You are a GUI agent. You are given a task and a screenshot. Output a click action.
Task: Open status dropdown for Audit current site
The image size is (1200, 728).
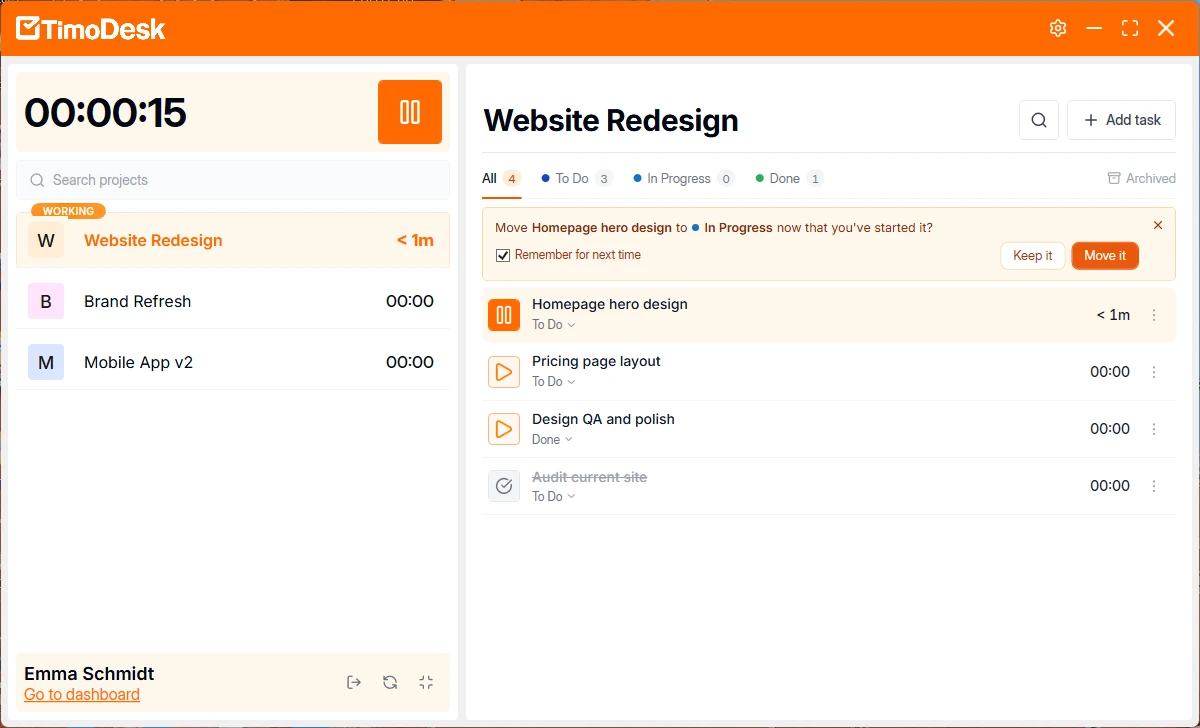click(x=554, y=496)
